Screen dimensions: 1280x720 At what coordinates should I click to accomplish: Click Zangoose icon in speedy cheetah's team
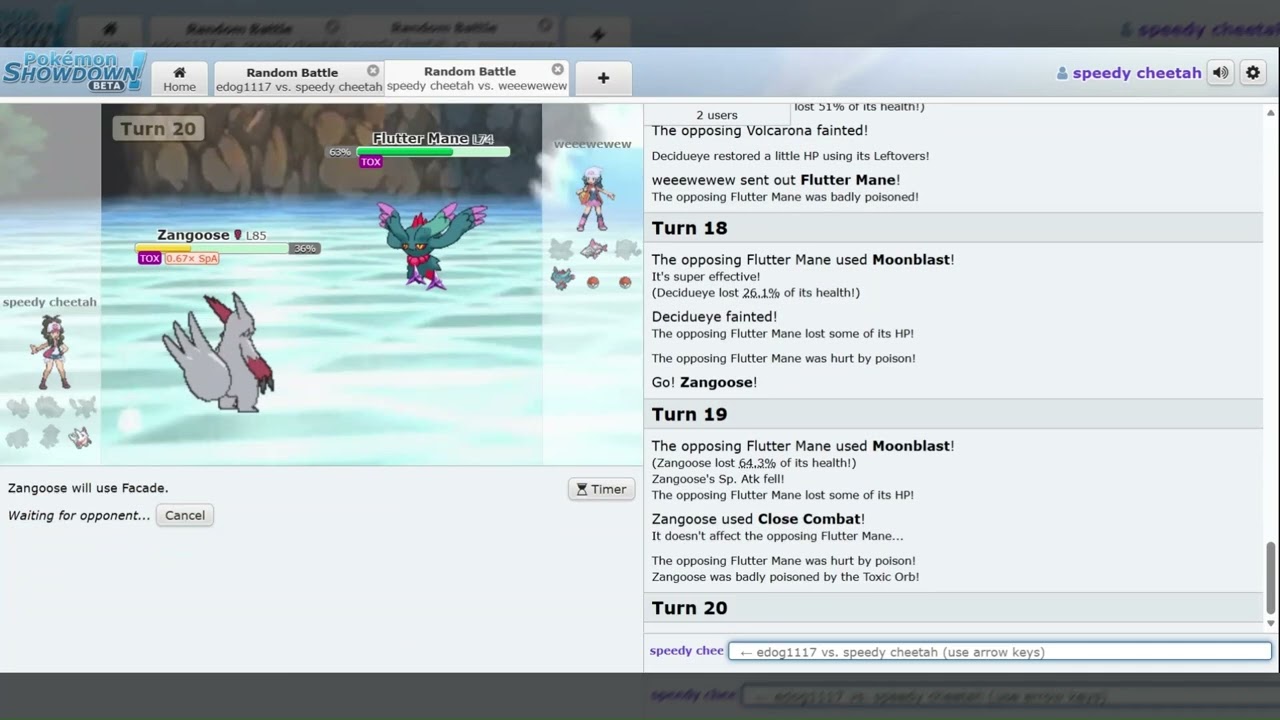[x=80, y=437]
